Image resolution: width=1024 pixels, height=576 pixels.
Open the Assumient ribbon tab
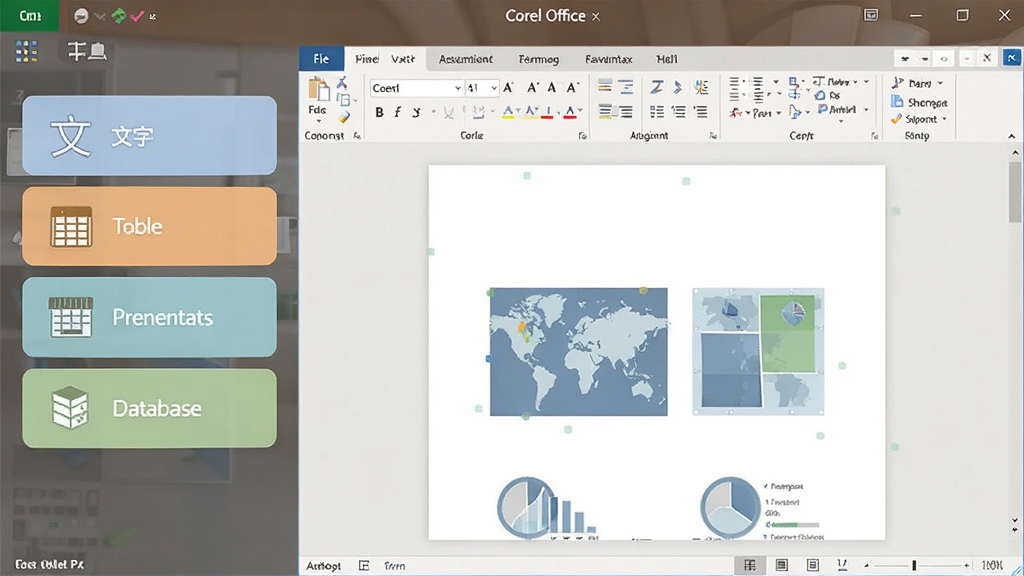pos(466,59)
